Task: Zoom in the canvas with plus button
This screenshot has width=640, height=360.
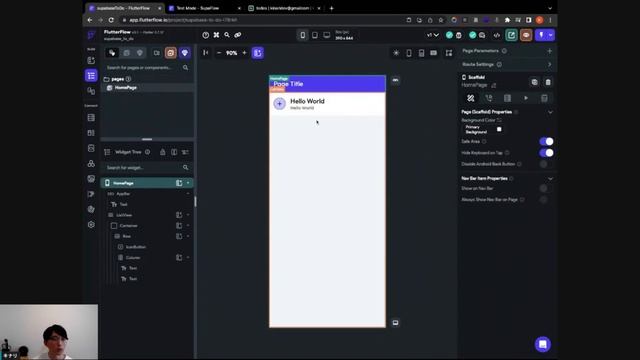Action: 244,53
